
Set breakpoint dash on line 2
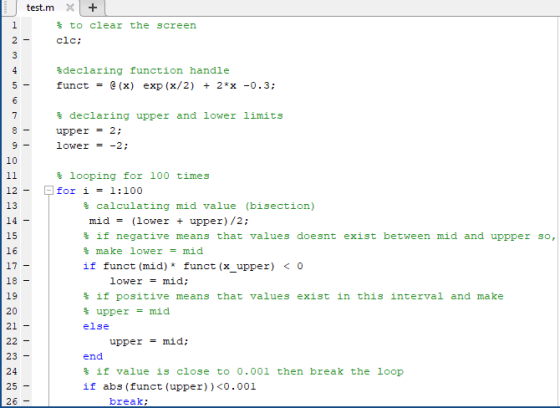[x=26, y=40]
